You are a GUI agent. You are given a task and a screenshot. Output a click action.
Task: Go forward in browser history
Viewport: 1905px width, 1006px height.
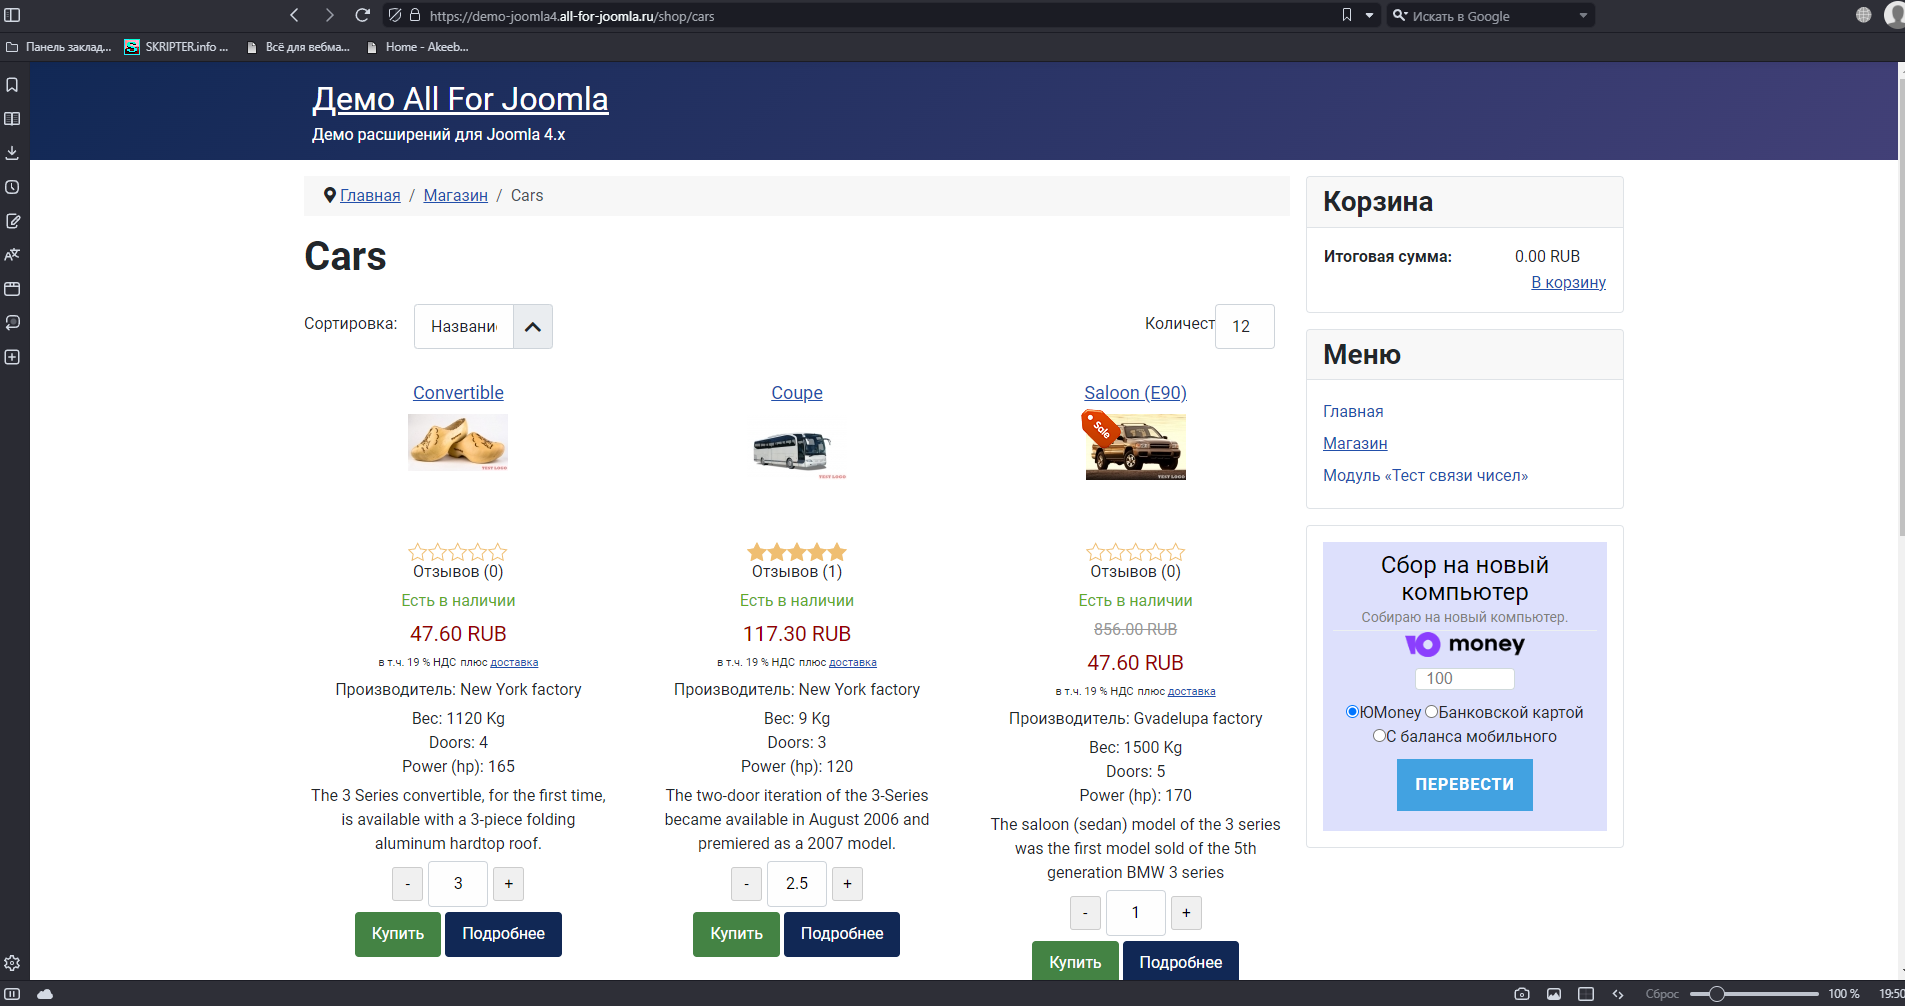329,15
